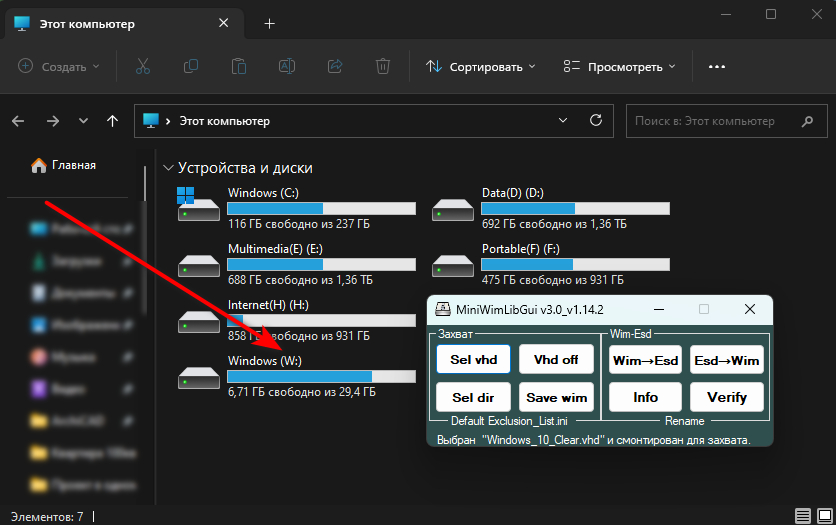Switch to large icons view in status bar
Viewport: 836px width, 525px height.
825,515
